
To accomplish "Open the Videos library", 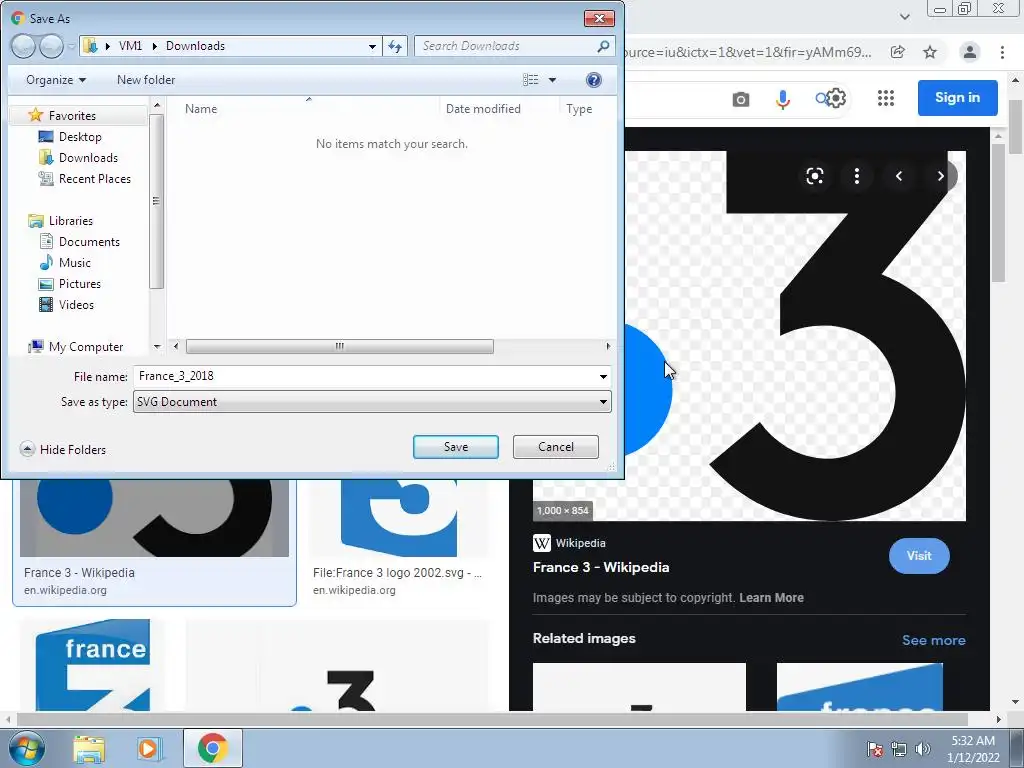I will click(x=76, y=304).
